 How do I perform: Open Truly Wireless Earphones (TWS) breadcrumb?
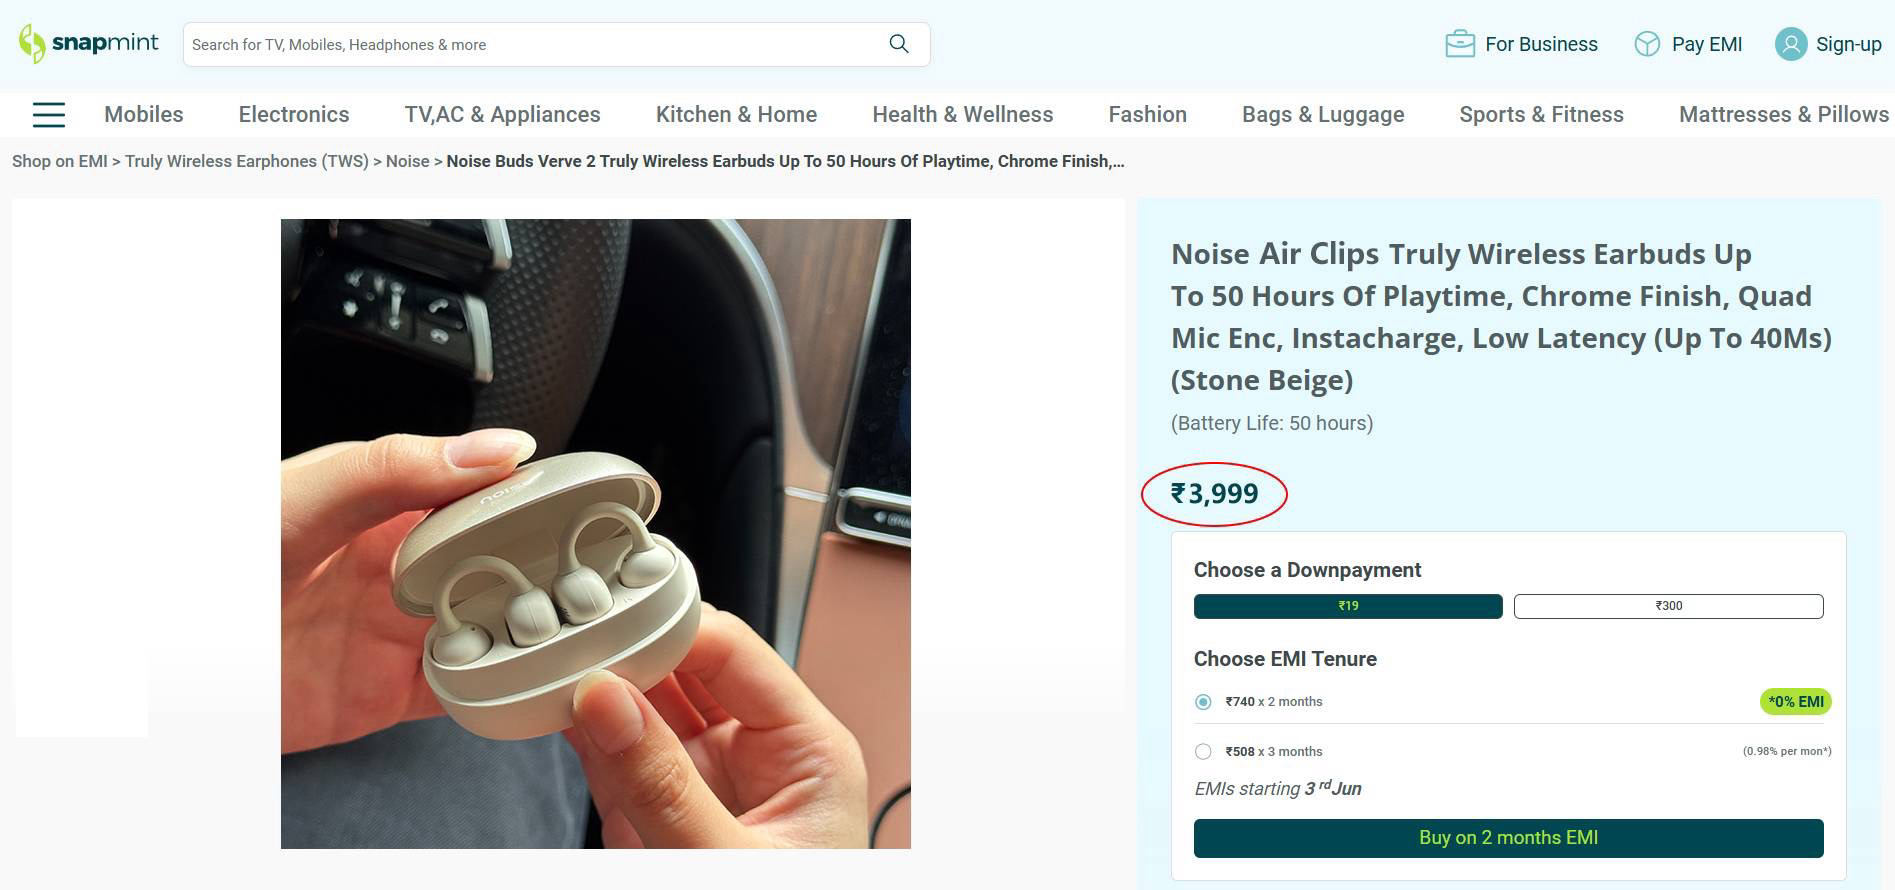click(246, 161)
